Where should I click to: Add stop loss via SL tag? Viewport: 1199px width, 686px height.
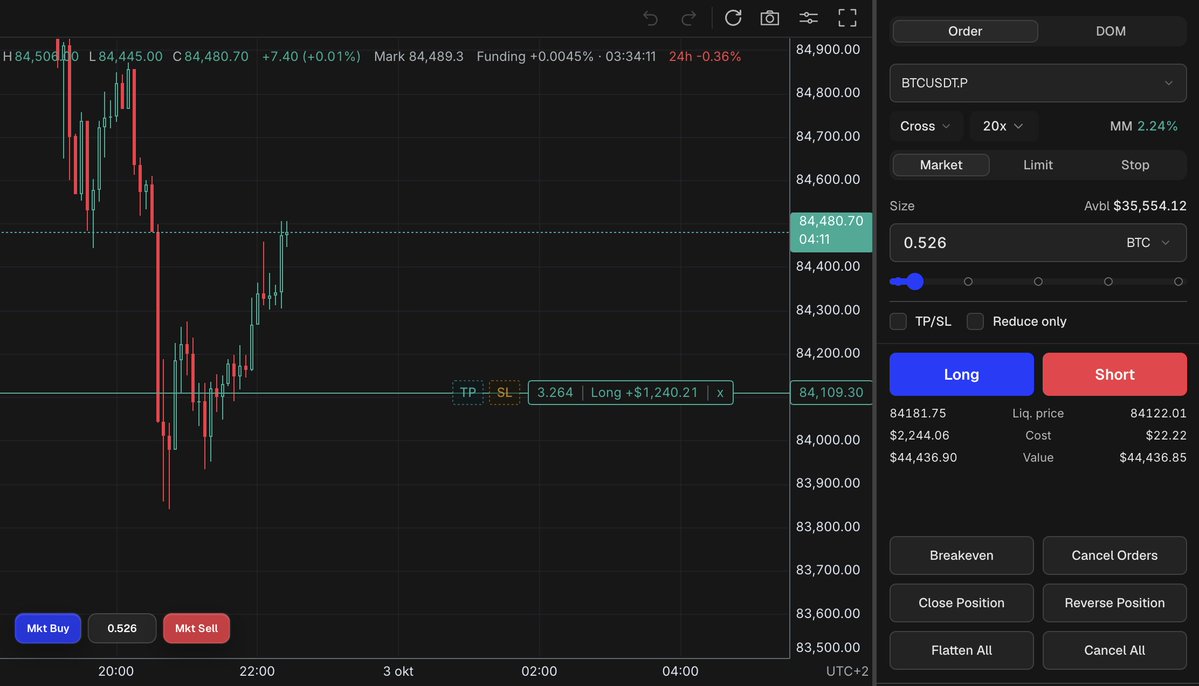click(505, 392)
